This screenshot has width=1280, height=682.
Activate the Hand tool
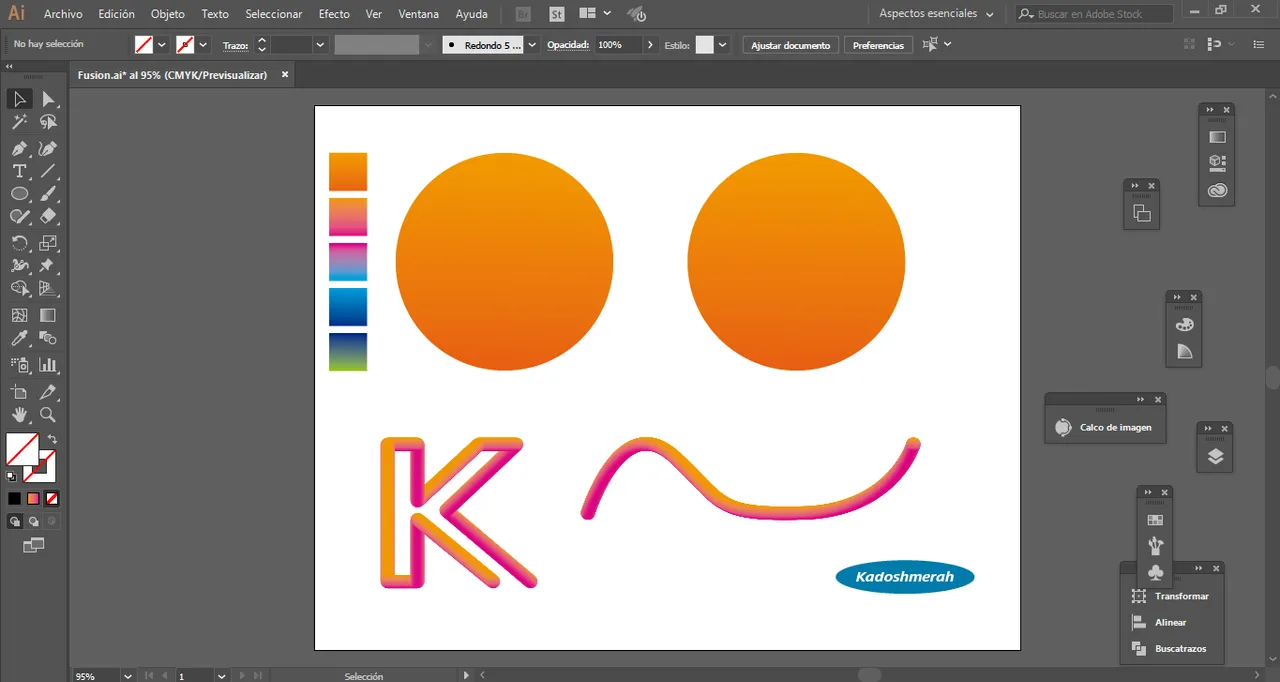pos(19,415)
